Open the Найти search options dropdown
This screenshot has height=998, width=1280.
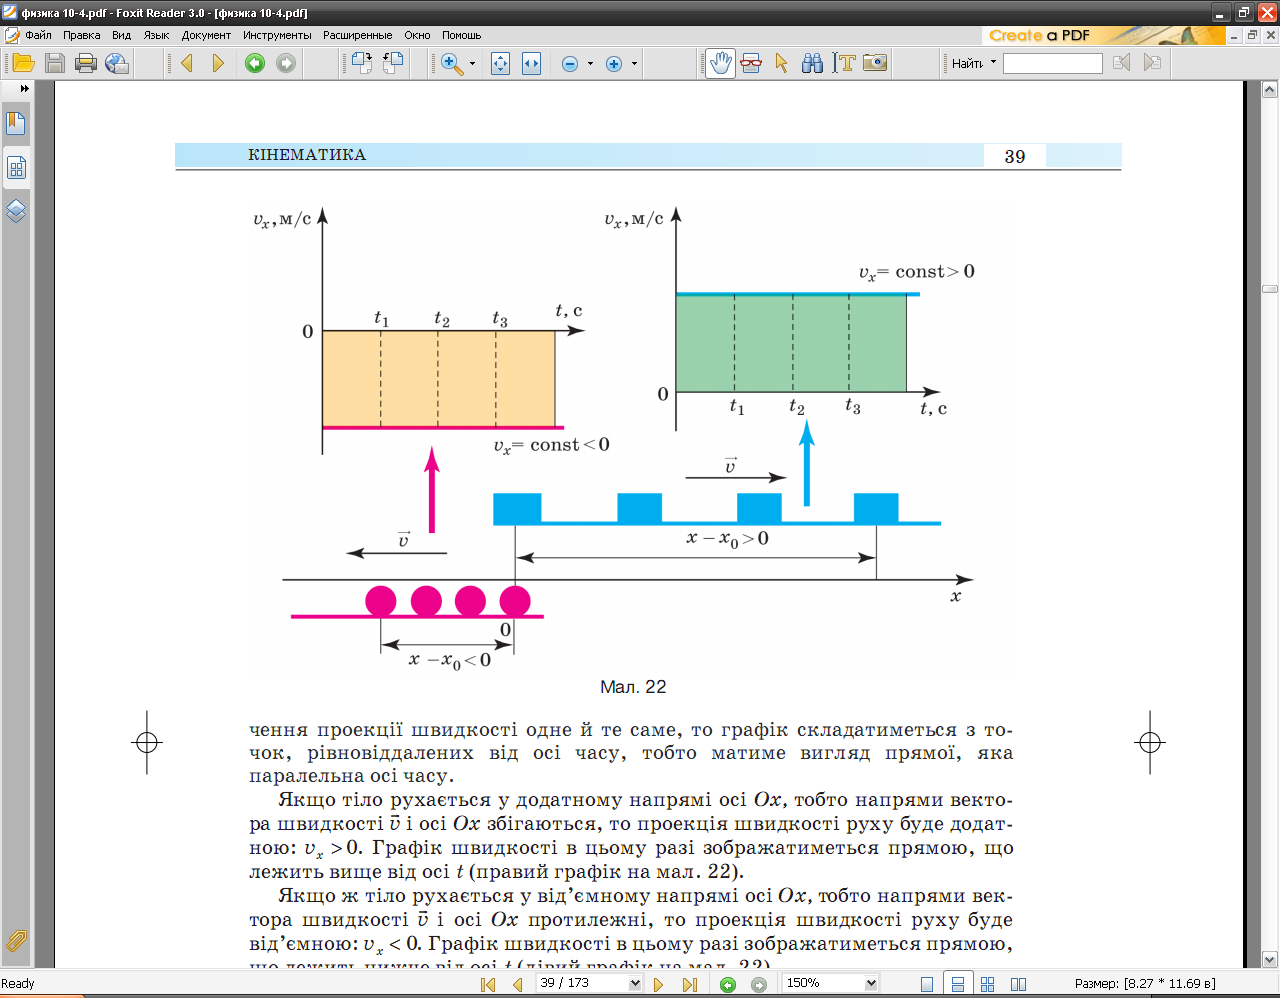click(x=993, y=63)
